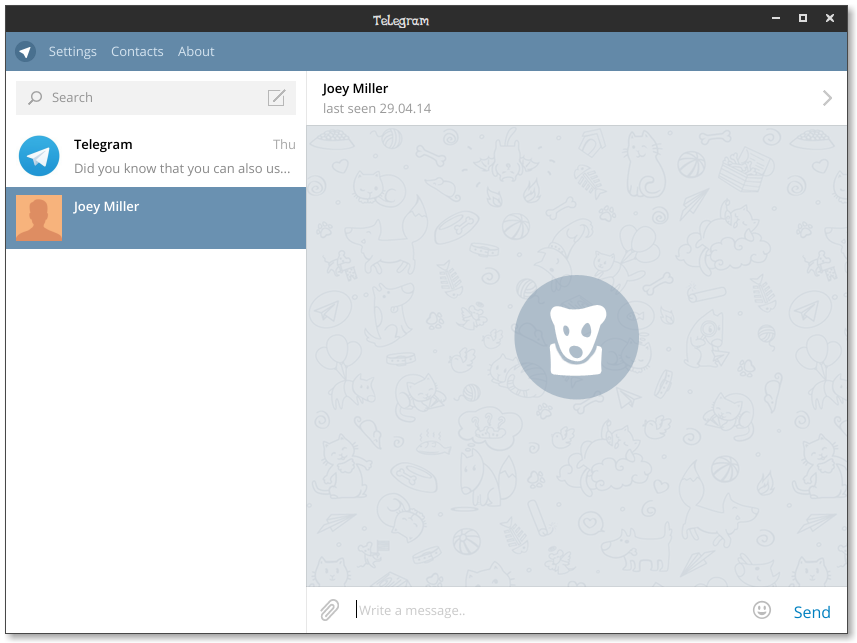
Task: Expand profile info with the header chevron
Action: pyautogui.click(x=827, y=98)
